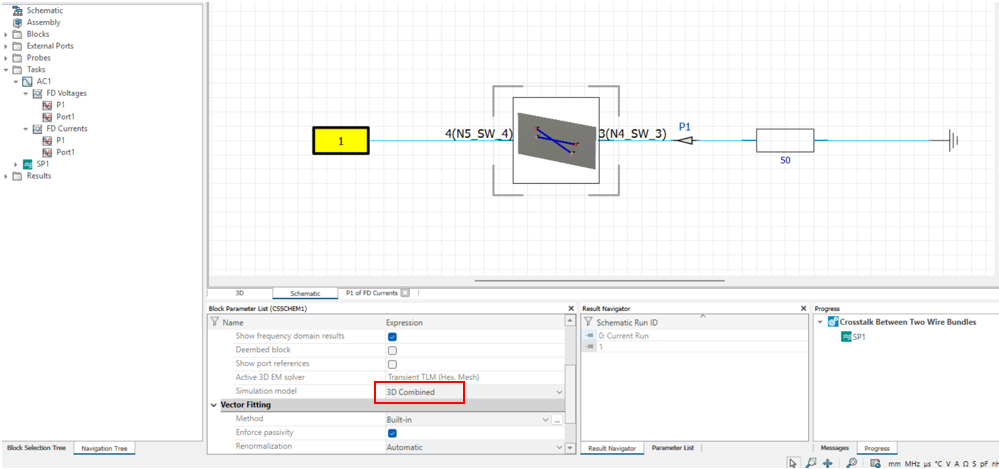Uncheck Show frequency domain results
Image resolution: width=999 pixels, height=469 pixels.
(x=392, y=337)
